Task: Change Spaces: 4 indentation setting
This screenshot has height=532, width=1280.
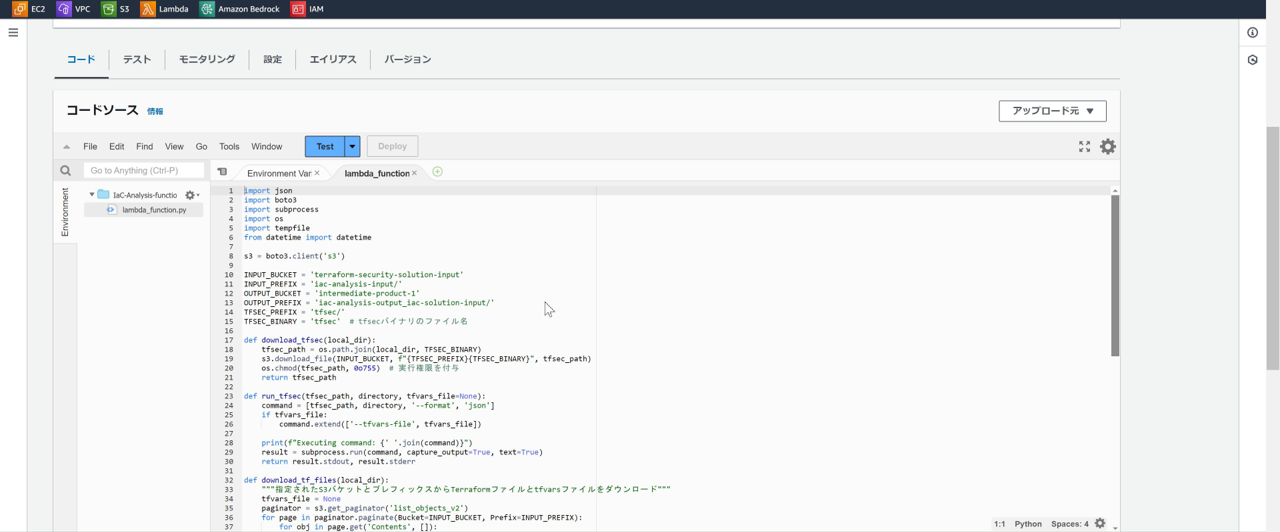Action: (1070, 524)
